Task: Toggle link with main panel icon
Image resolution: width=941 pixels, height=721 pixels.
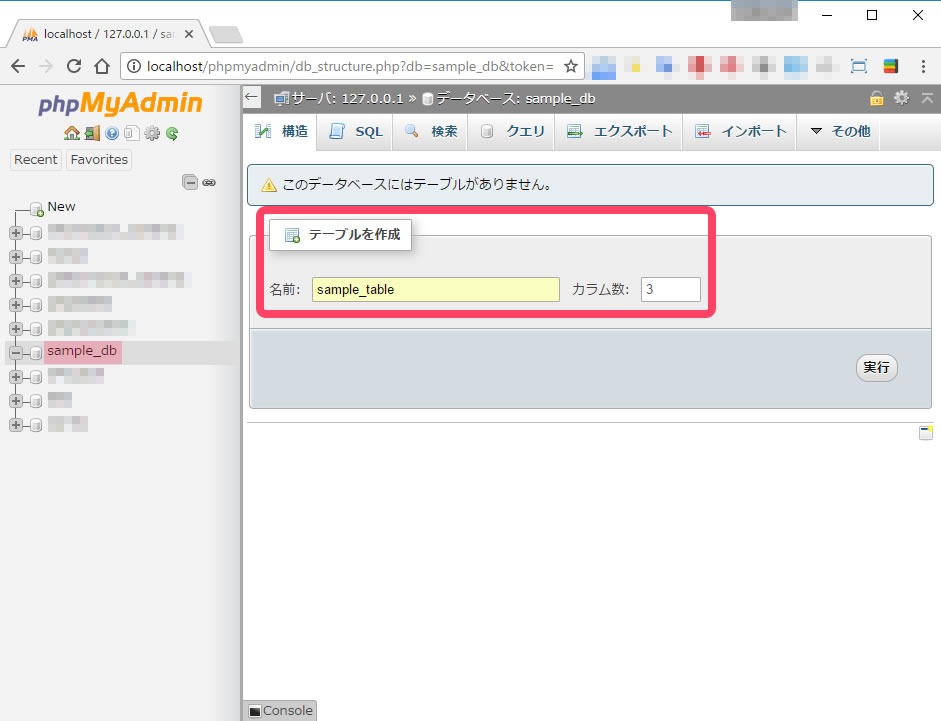Action: (x=209, y=183)
